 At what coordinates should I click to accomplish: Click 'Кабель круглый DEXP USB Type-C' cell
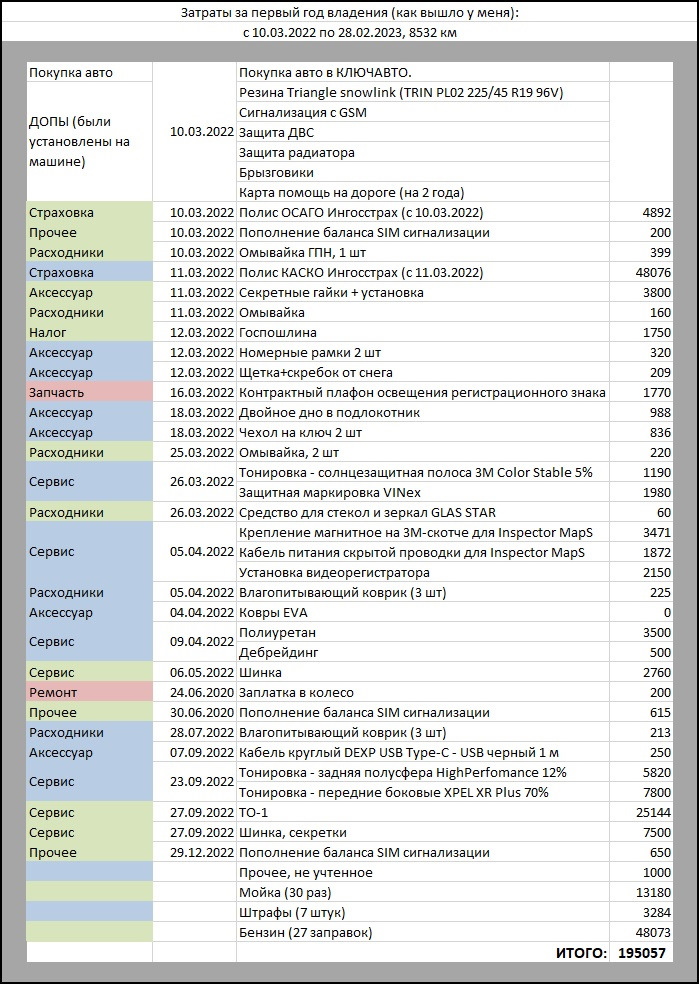pos(423,753)
